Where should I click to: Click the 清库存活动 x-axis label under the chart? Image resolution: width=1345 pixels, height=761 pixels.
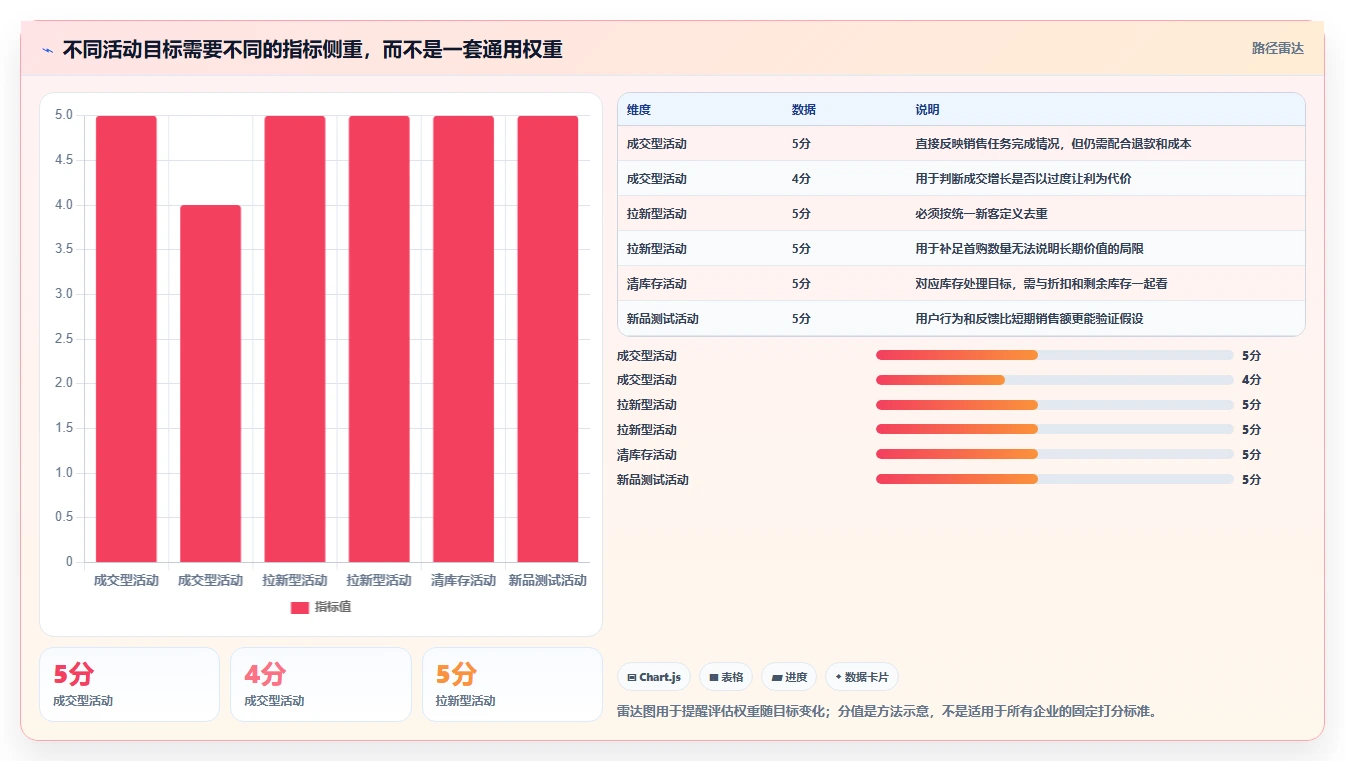pyautogui.click(x=463, y=580)
